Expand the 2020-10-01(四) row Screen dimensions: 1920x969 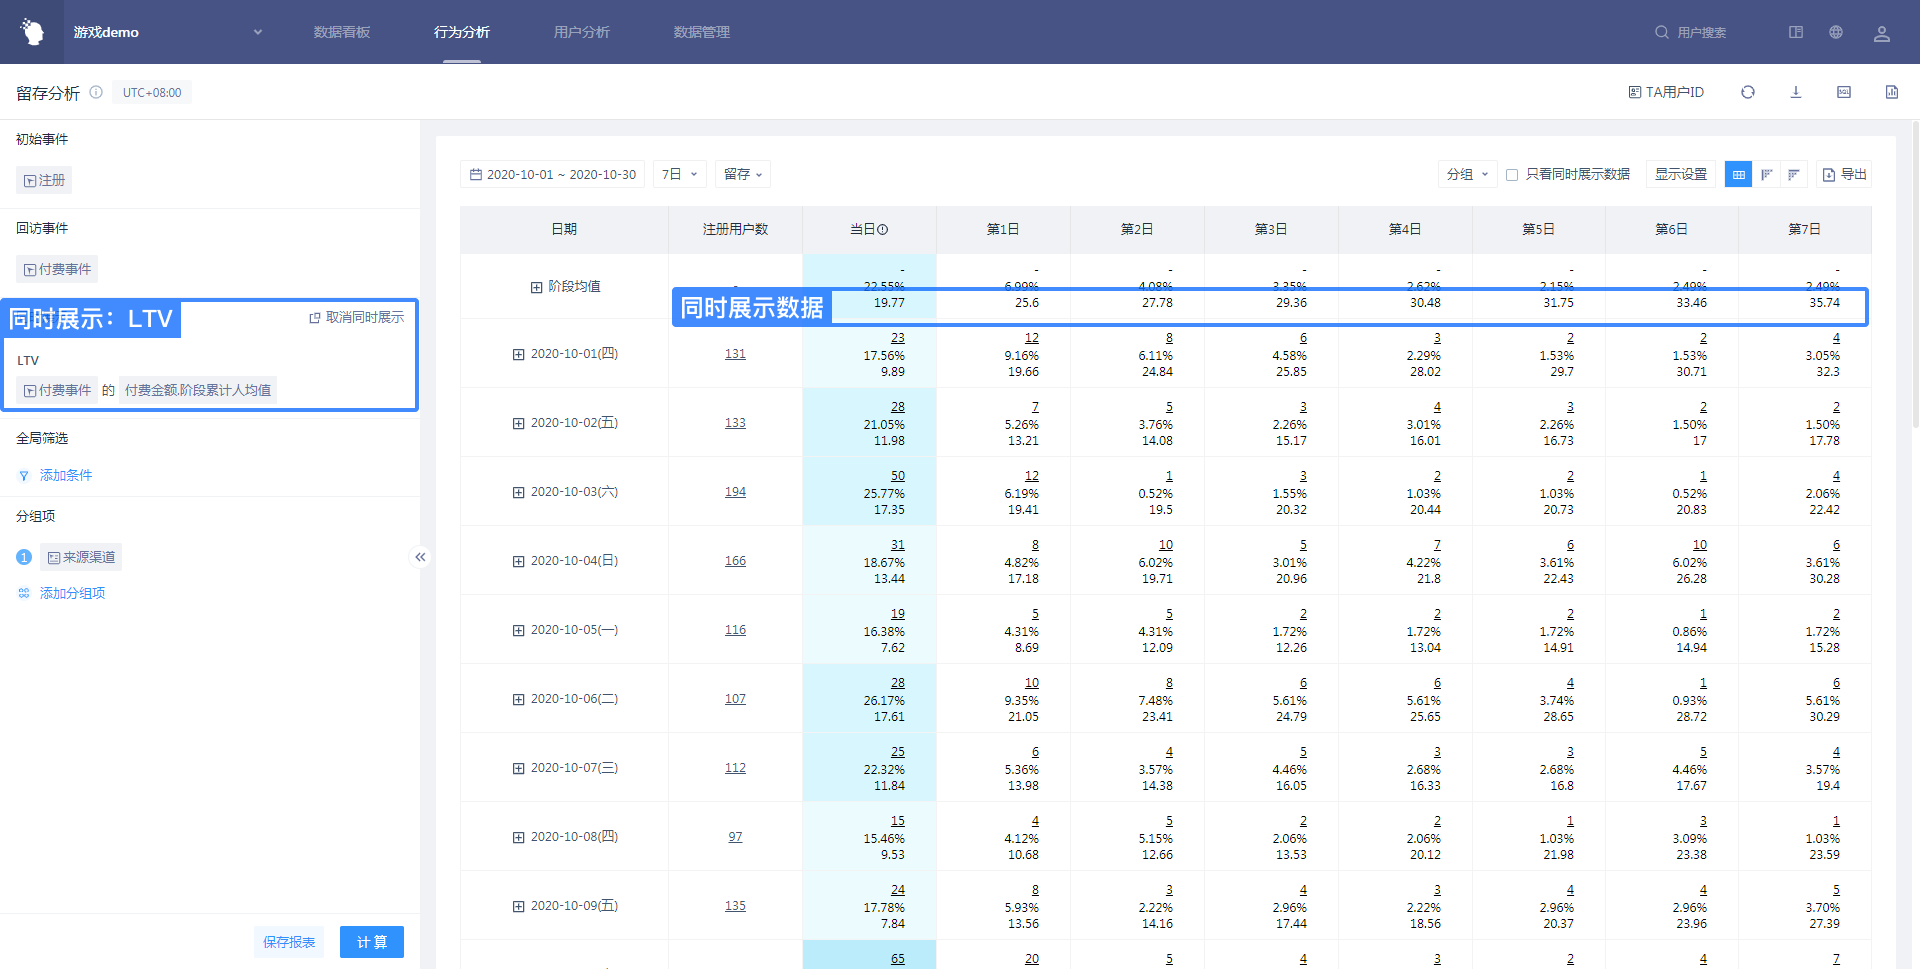click(518, 354)
